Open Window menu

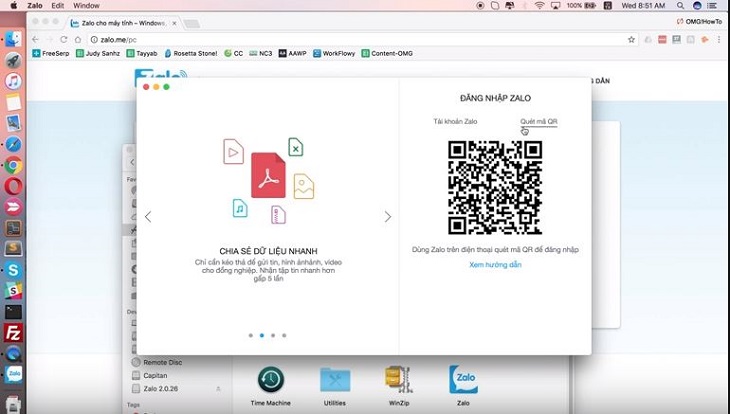tap(86, 6)
